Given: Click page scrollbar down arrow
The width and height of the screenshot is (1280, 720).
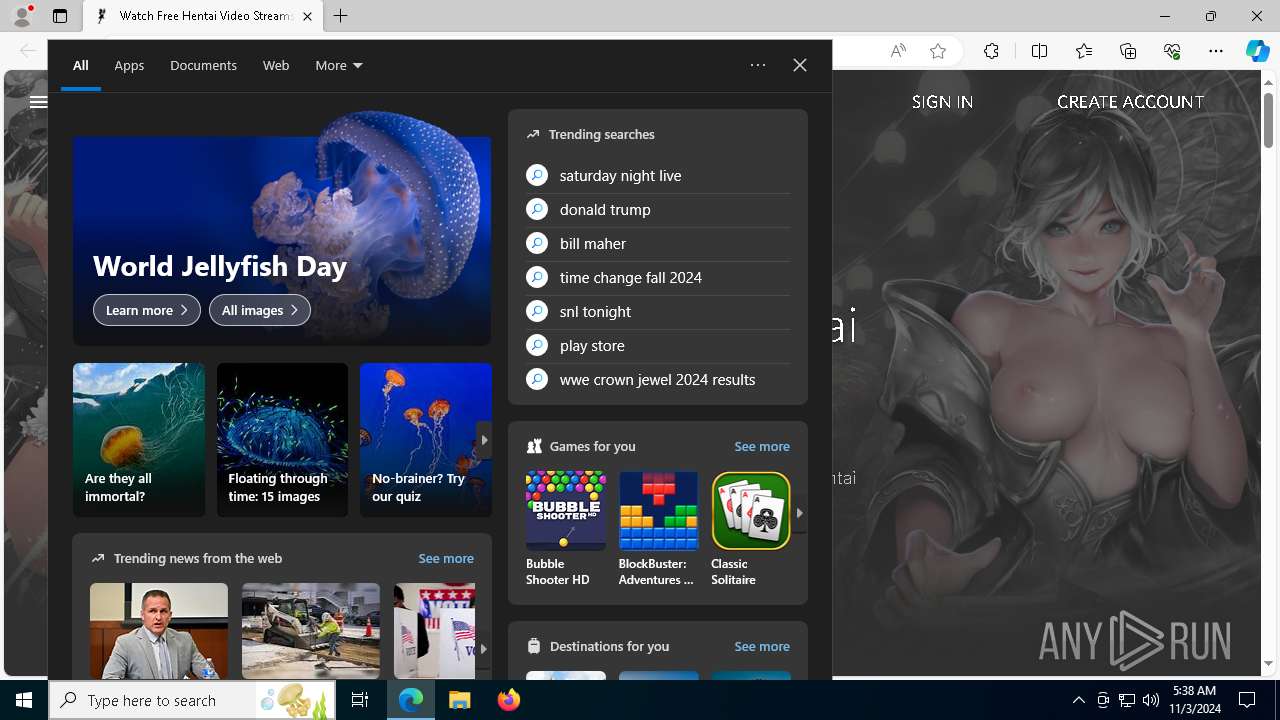Looking at the screenshot, I should 1269,664.
